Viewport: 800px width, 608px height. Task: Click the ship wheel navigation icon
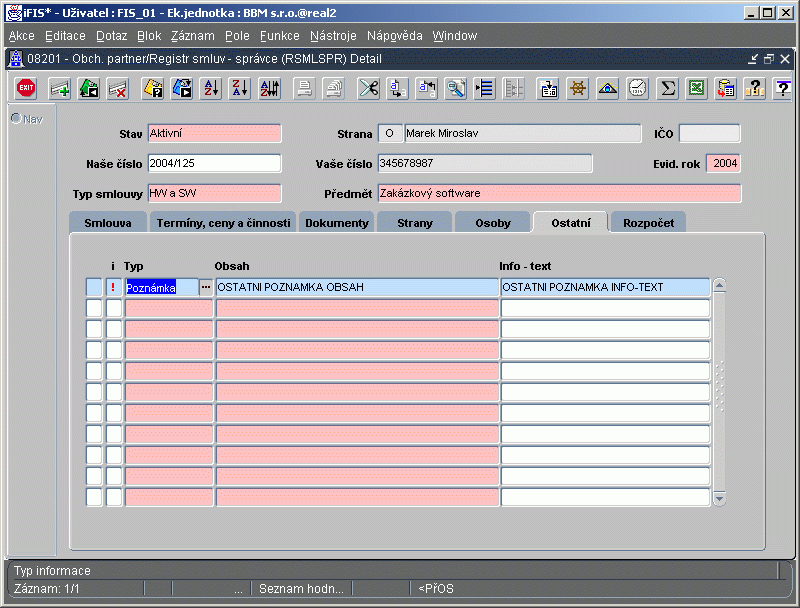tap(578, 89)
